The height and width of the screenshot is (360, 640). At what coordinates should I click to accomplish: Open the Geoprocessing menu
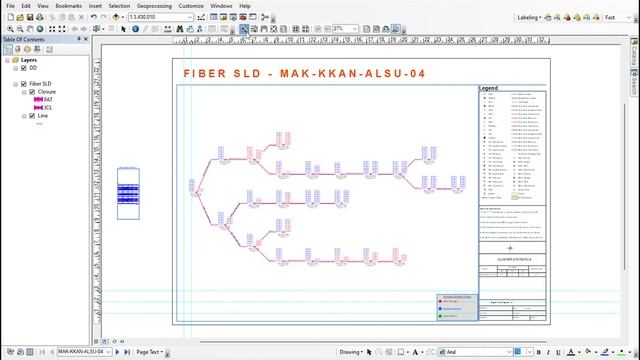154,6
